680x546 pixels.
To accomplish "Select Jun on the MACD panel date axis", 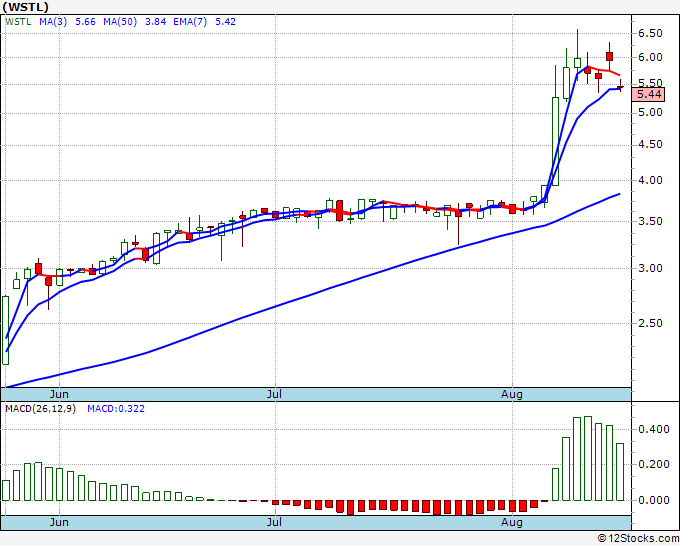I will [x=59, y=522].
